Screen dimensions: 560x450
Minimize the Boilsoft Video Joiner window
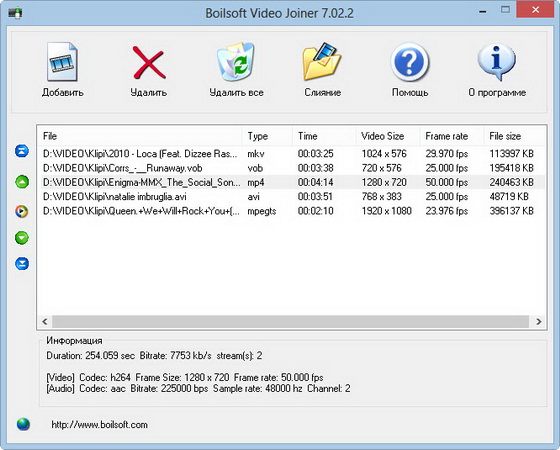(x=482, y=11)
